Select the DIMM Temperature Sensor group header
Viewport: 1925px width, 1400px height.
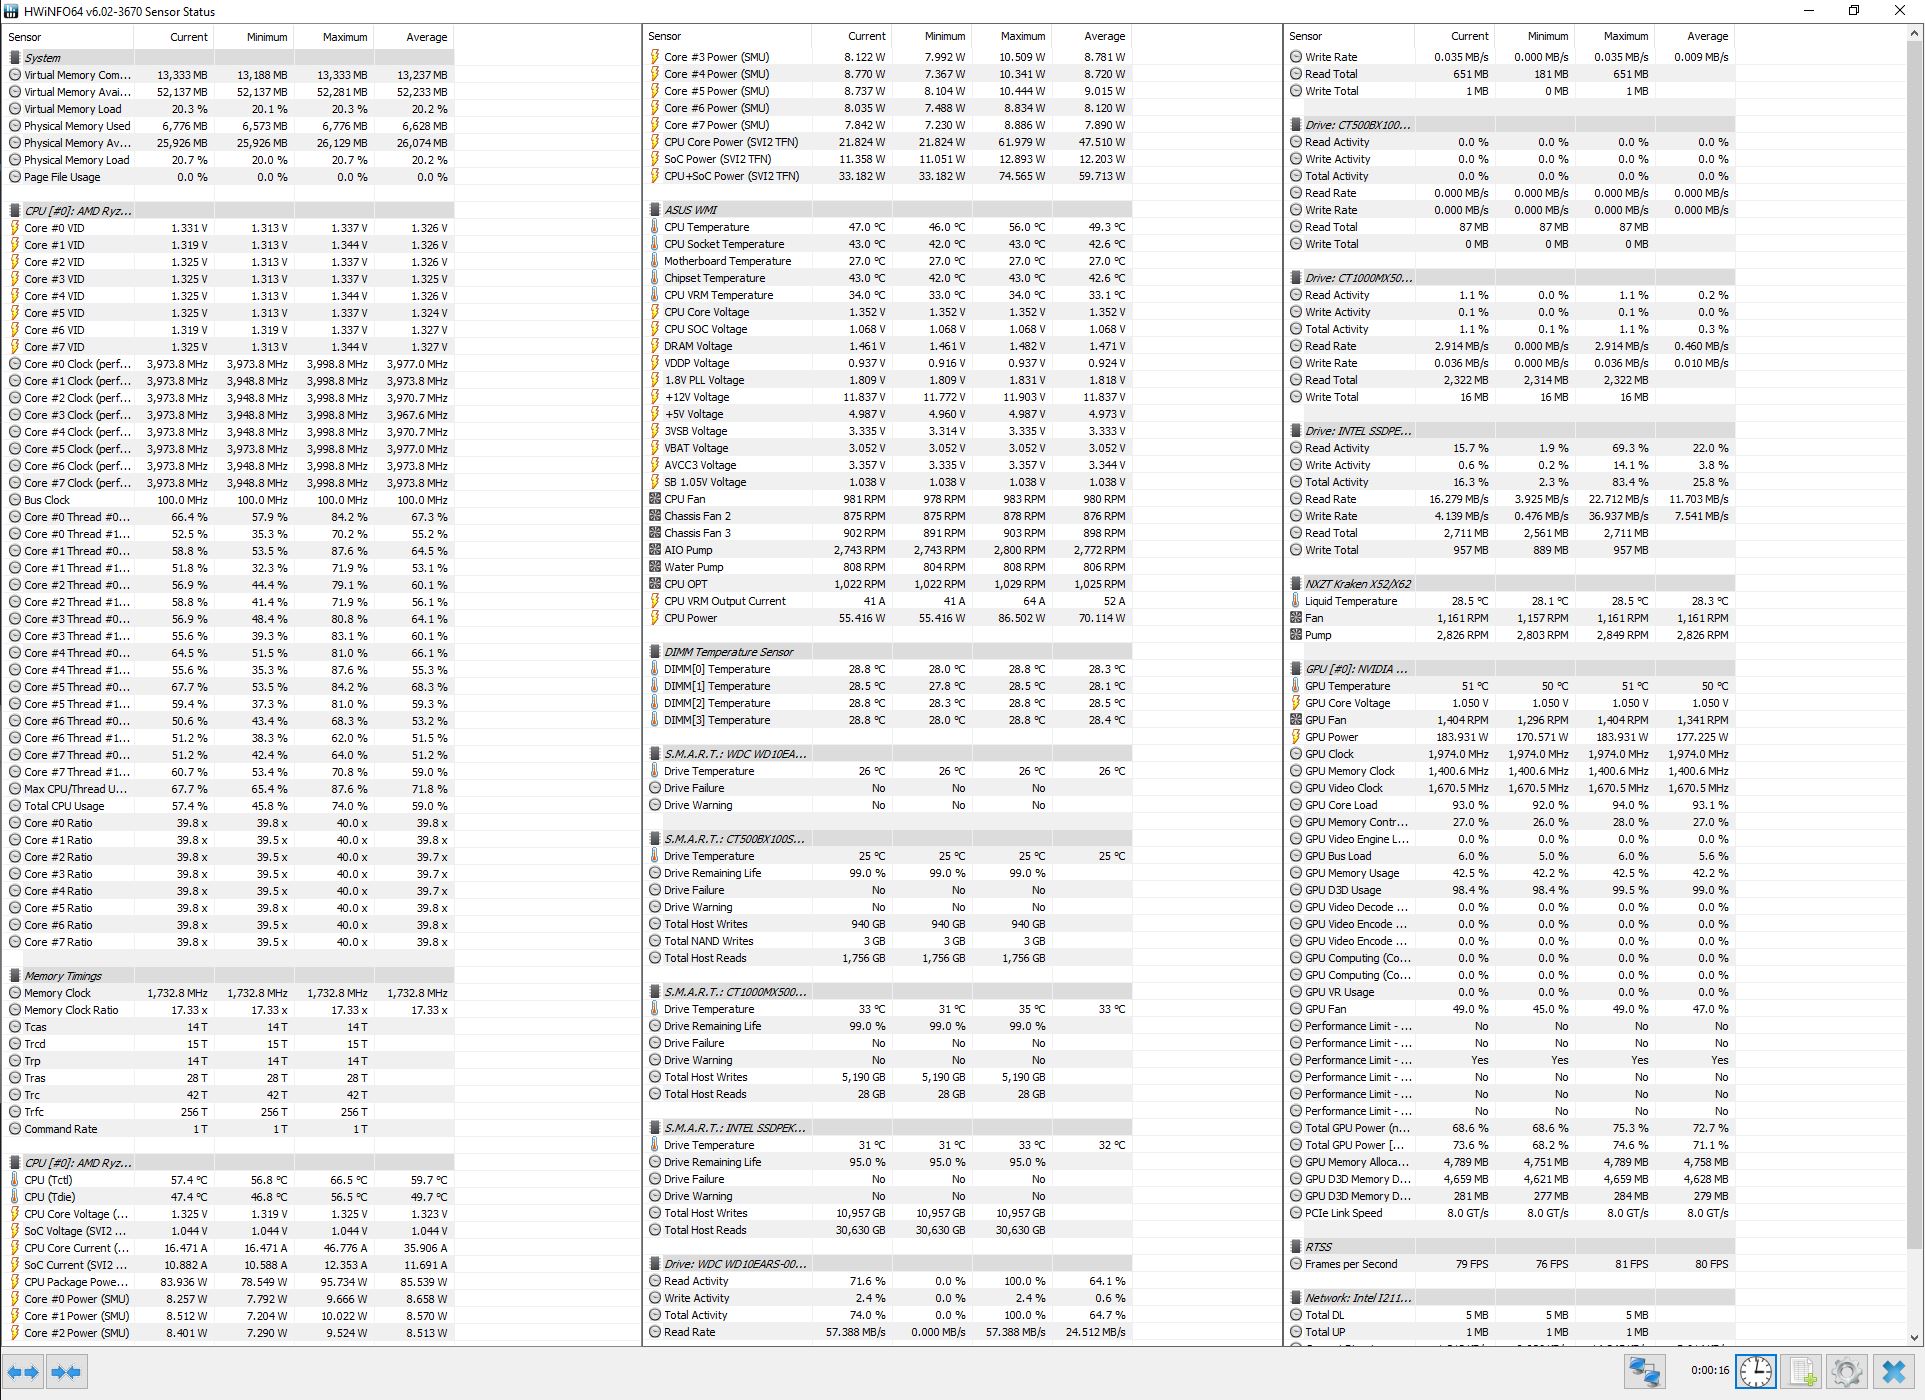(728, 652)
